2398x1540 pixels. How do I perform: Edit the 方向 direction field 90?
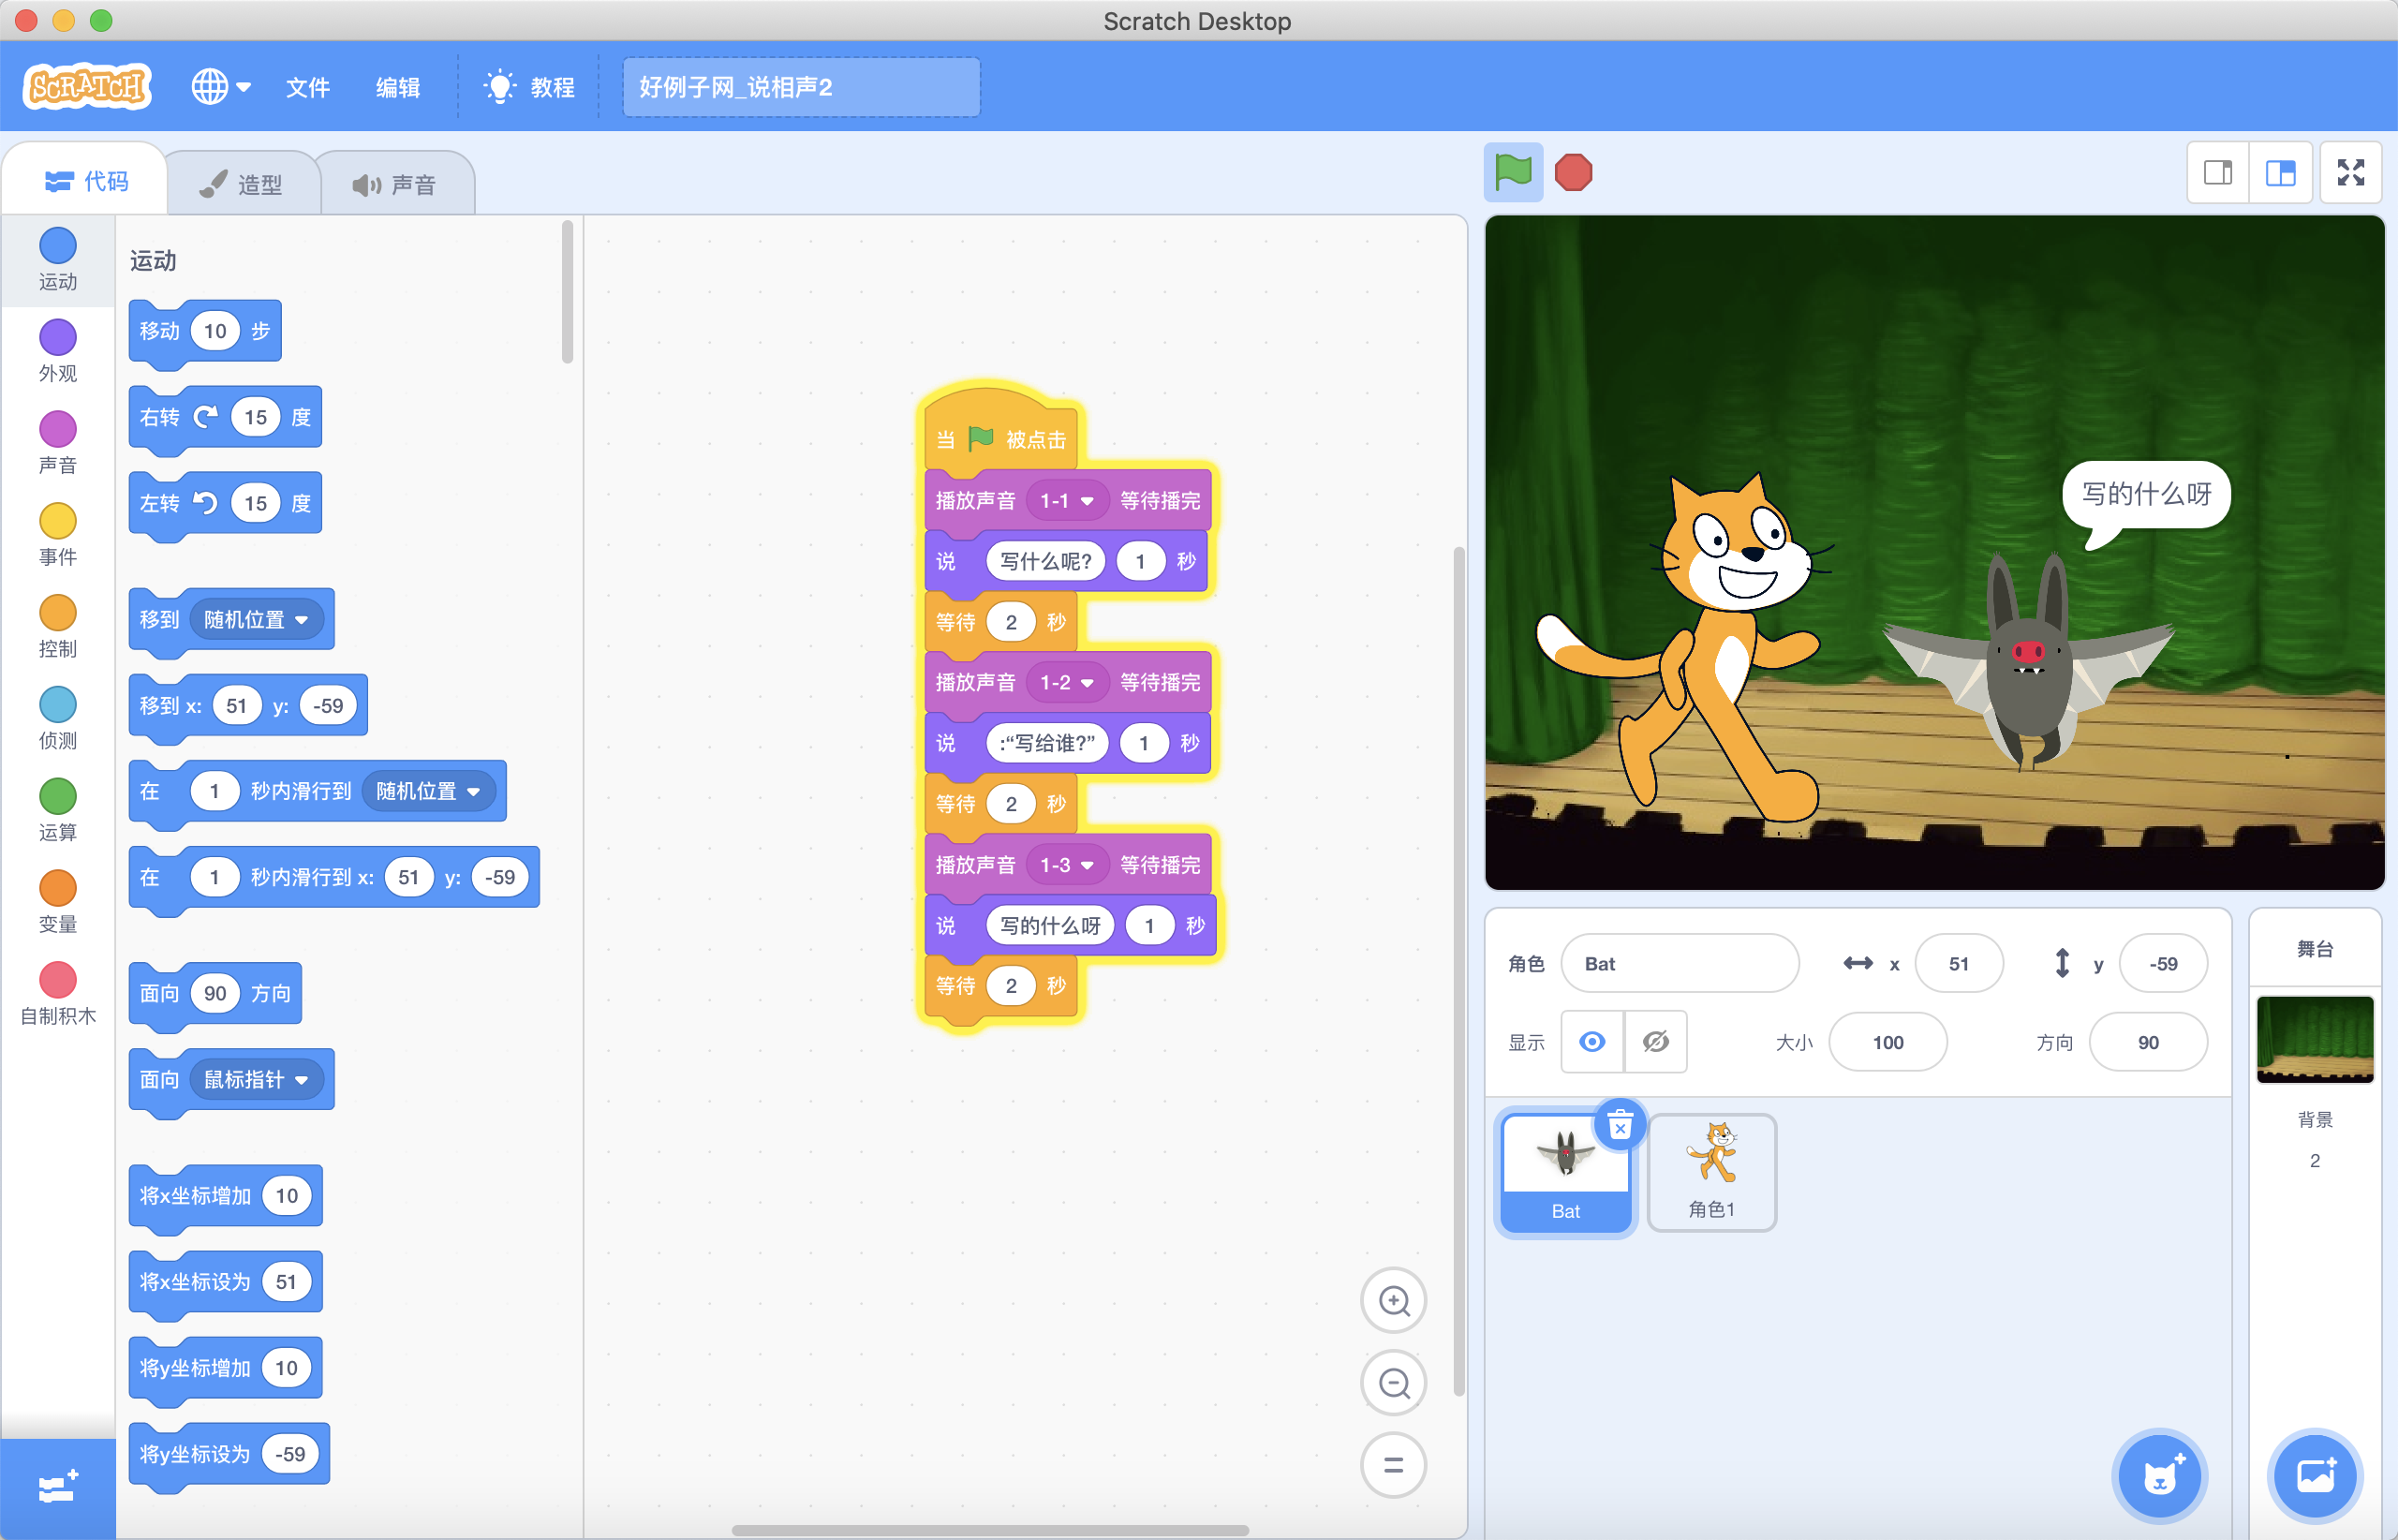click(x=2148, y=1042)
